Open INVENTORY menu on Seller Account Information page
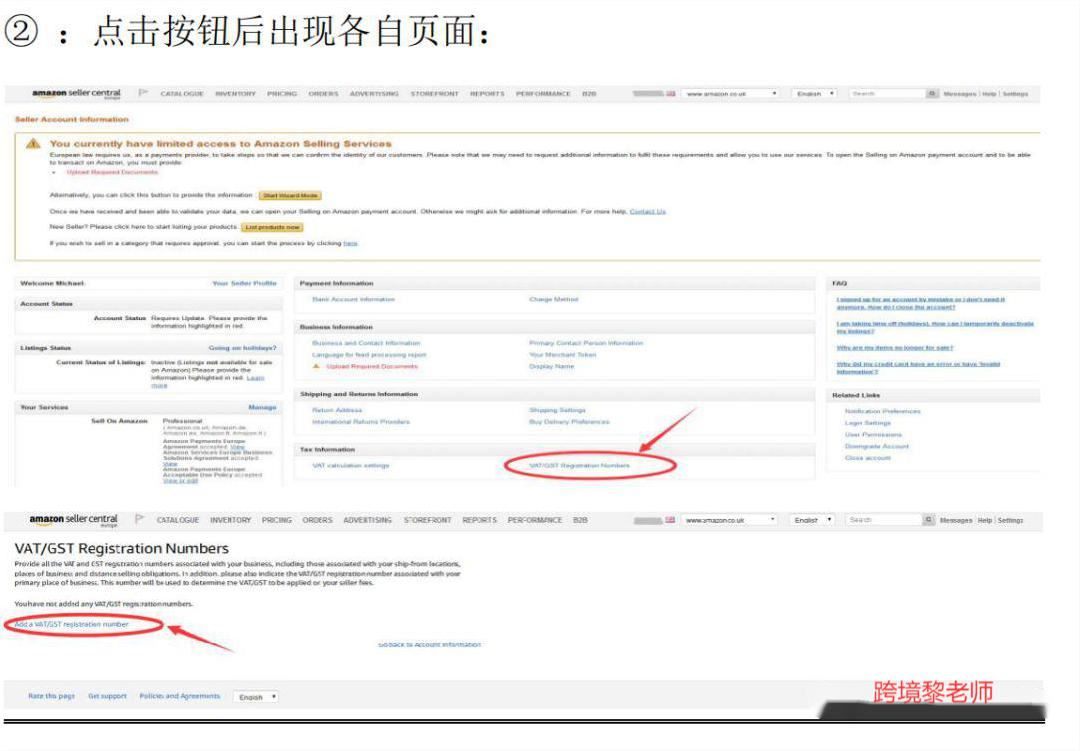This screenshot has width=1080, height=751. pos(236,94)
